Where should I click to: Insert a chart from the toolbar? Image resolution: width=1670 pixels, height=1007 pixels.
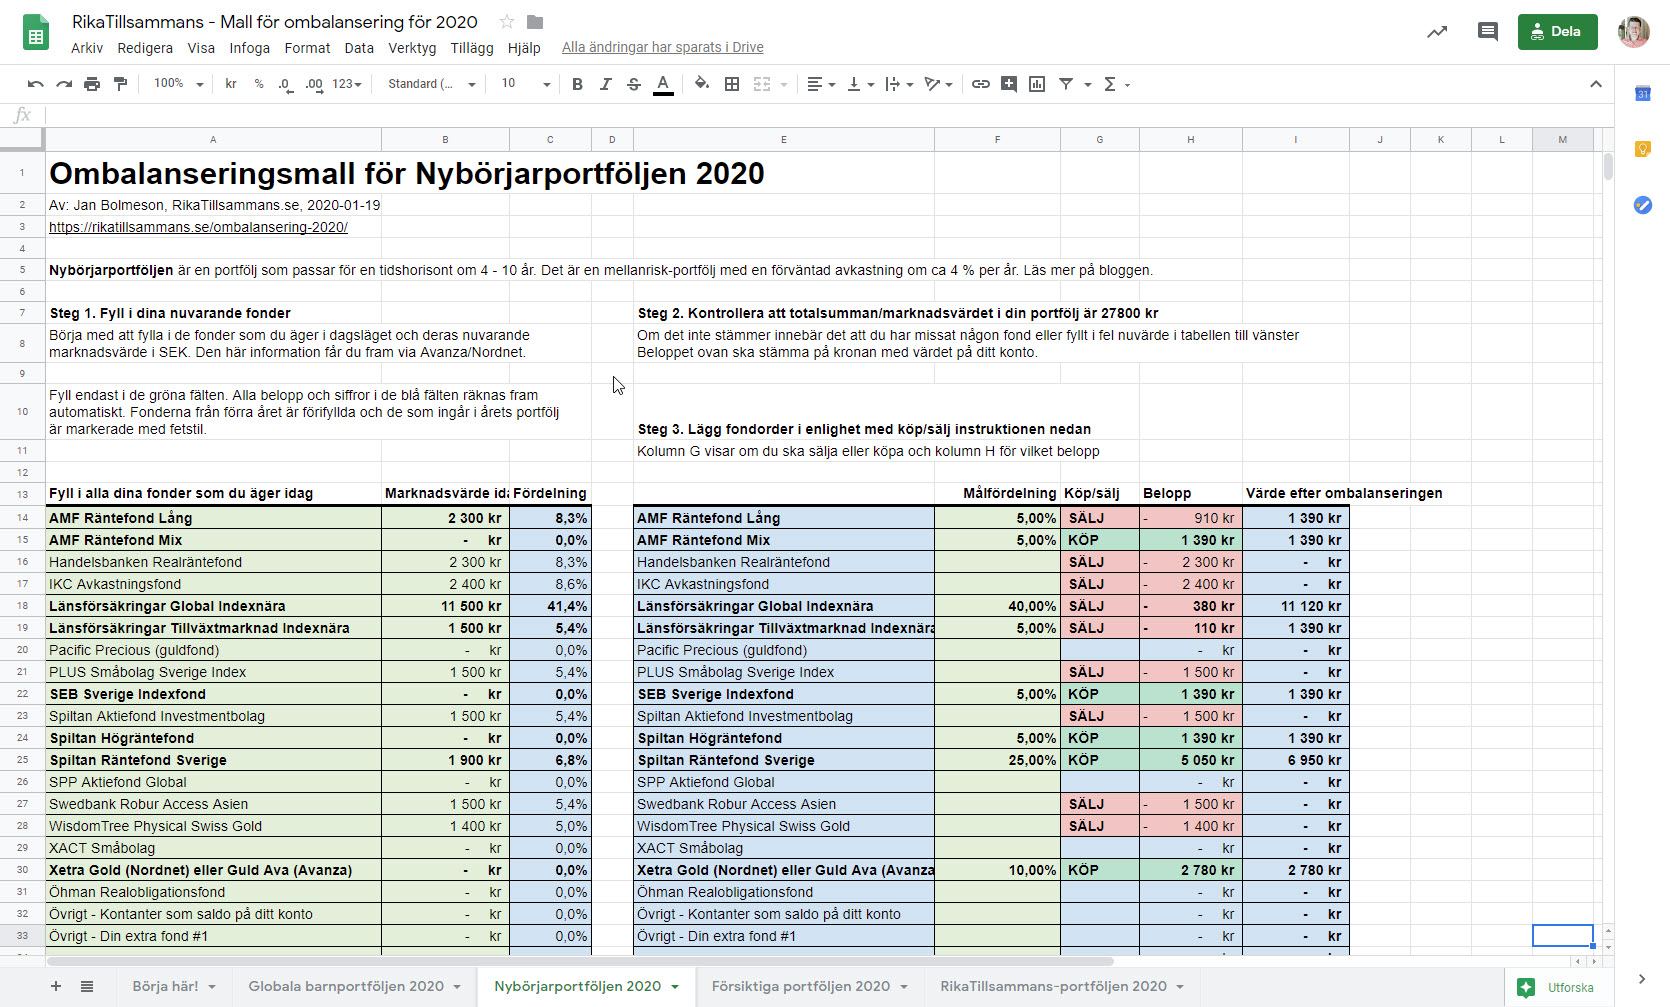pyautogui.click(x=1037, y=84)
